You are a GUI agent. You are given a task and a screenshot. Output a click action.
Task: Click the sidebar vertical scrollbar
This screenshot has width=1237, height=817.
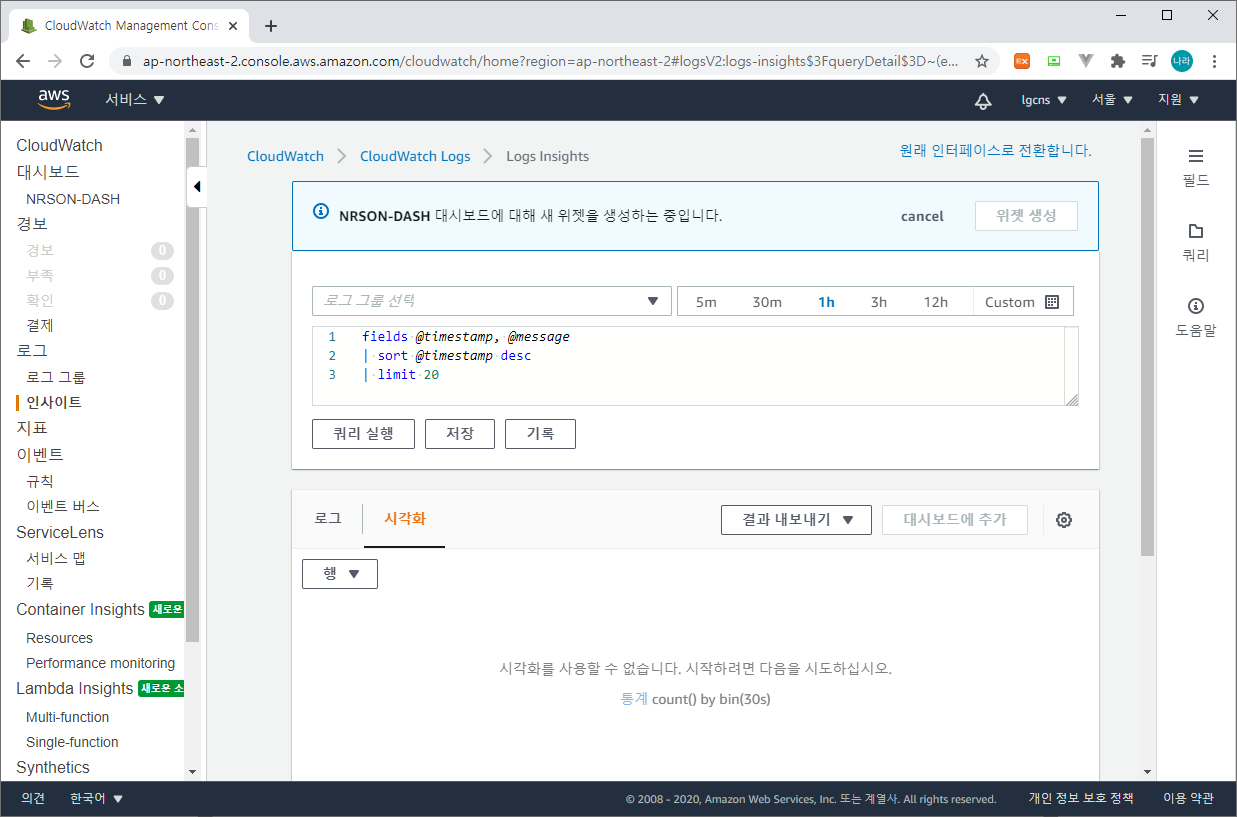click(x=192, y=390)
